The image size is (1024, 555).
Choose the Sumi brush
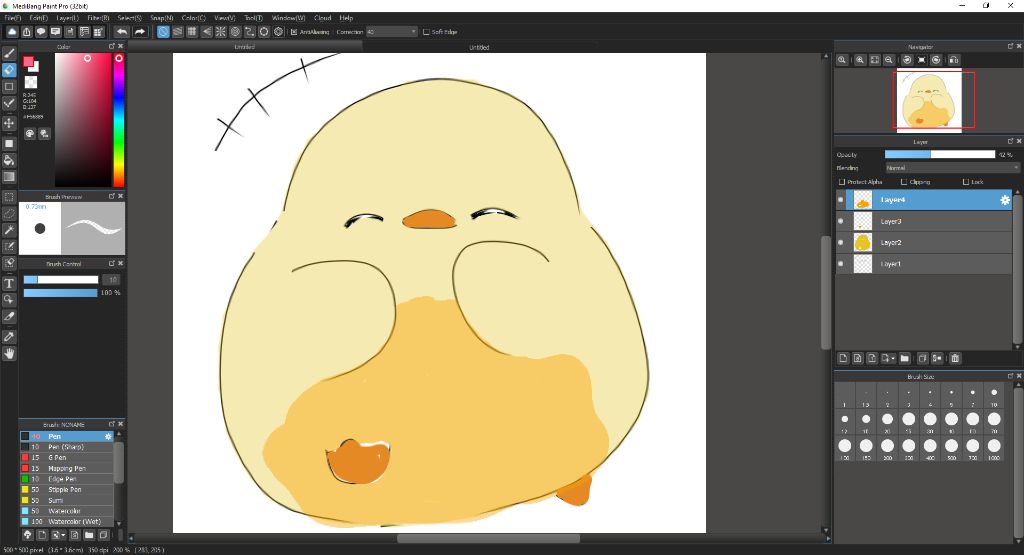click(67, 500)
